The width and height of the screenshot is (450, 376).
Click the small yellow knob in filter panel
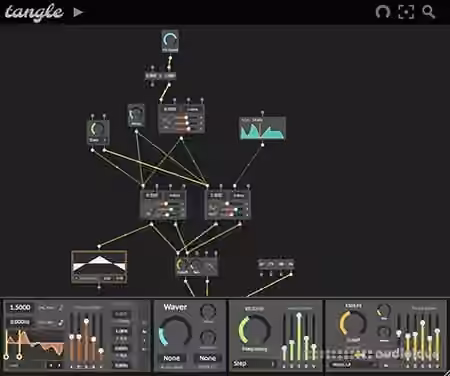click(384, 311)
